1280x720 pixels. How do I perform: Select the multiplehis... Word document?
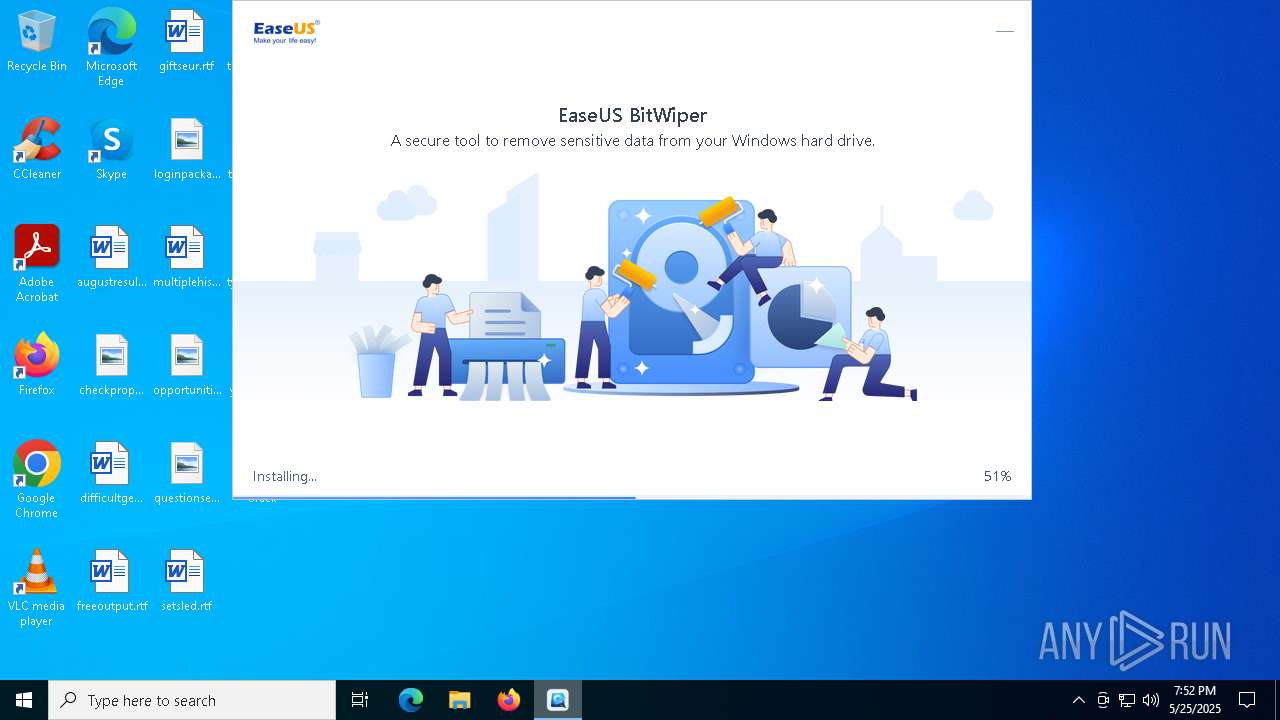[x=186, y=258]
